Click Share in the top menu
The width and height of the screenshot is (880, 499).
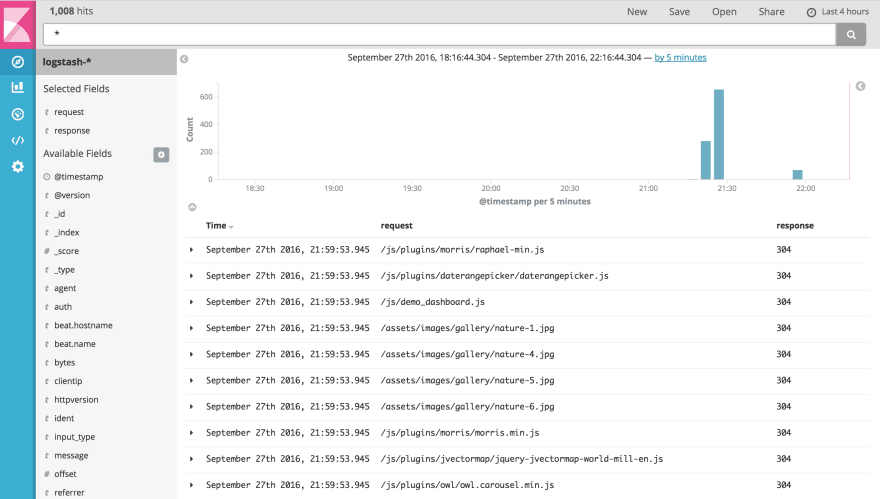coord(771,12)
